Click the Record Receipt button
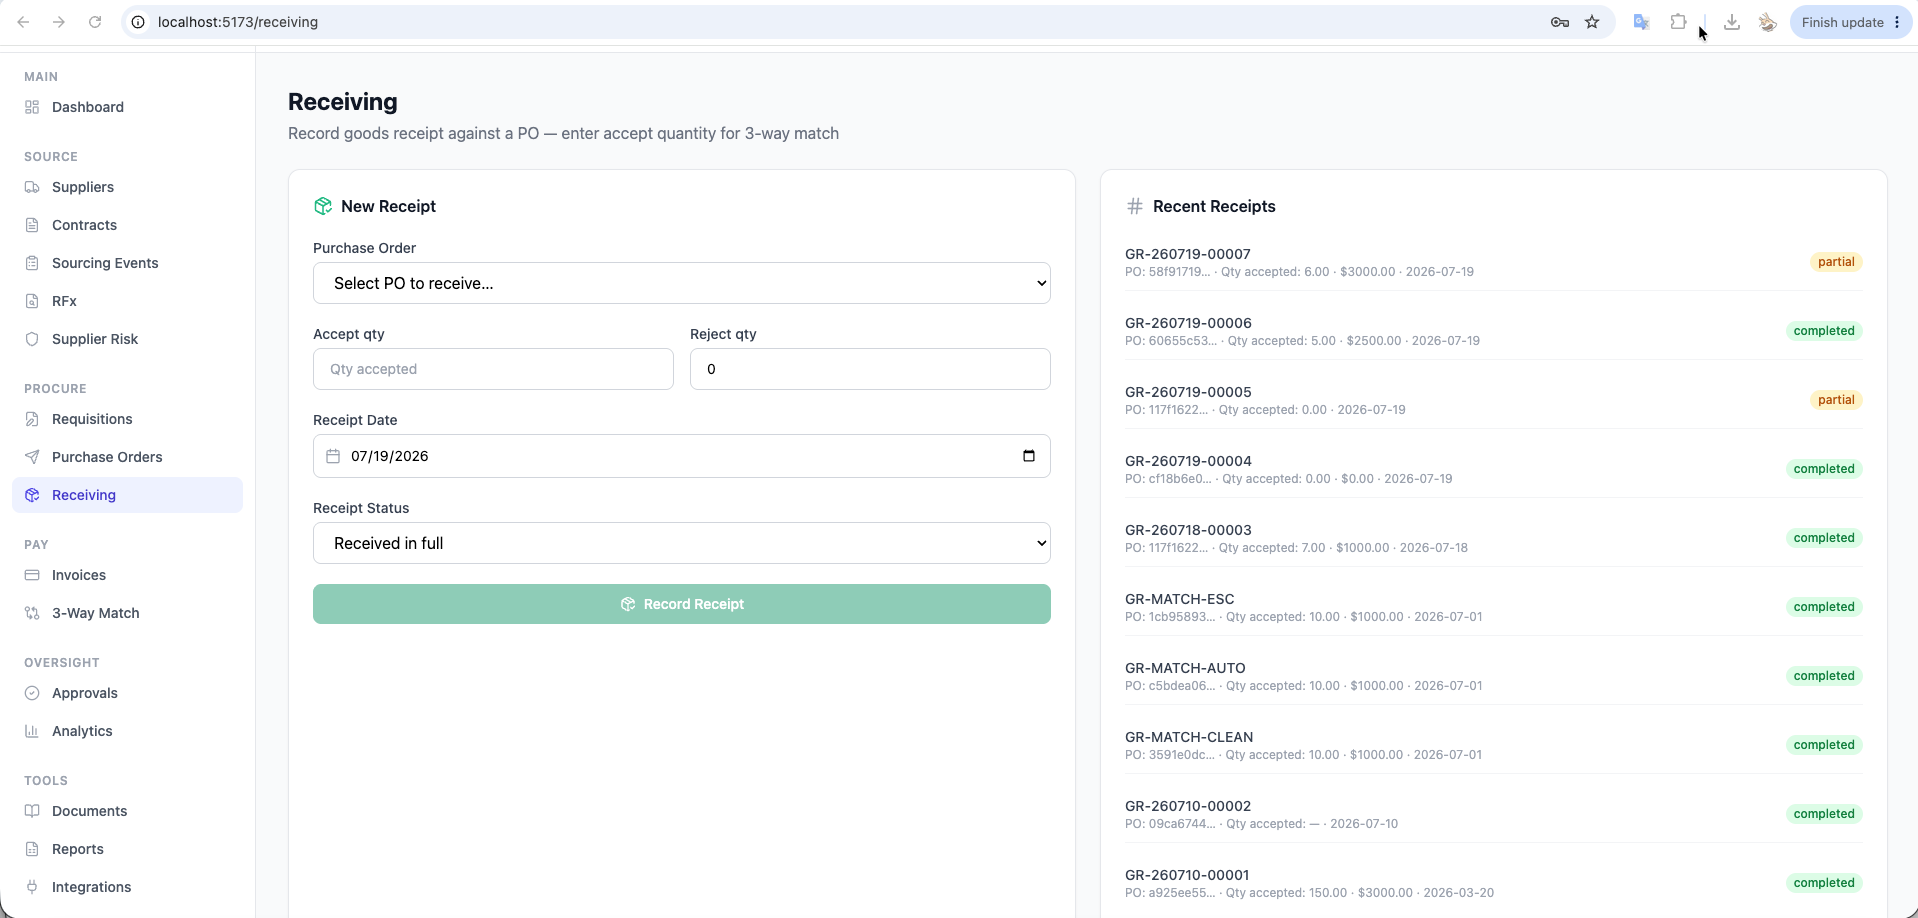Screen dimensions: 1918x918 click(x=682, y=604)
